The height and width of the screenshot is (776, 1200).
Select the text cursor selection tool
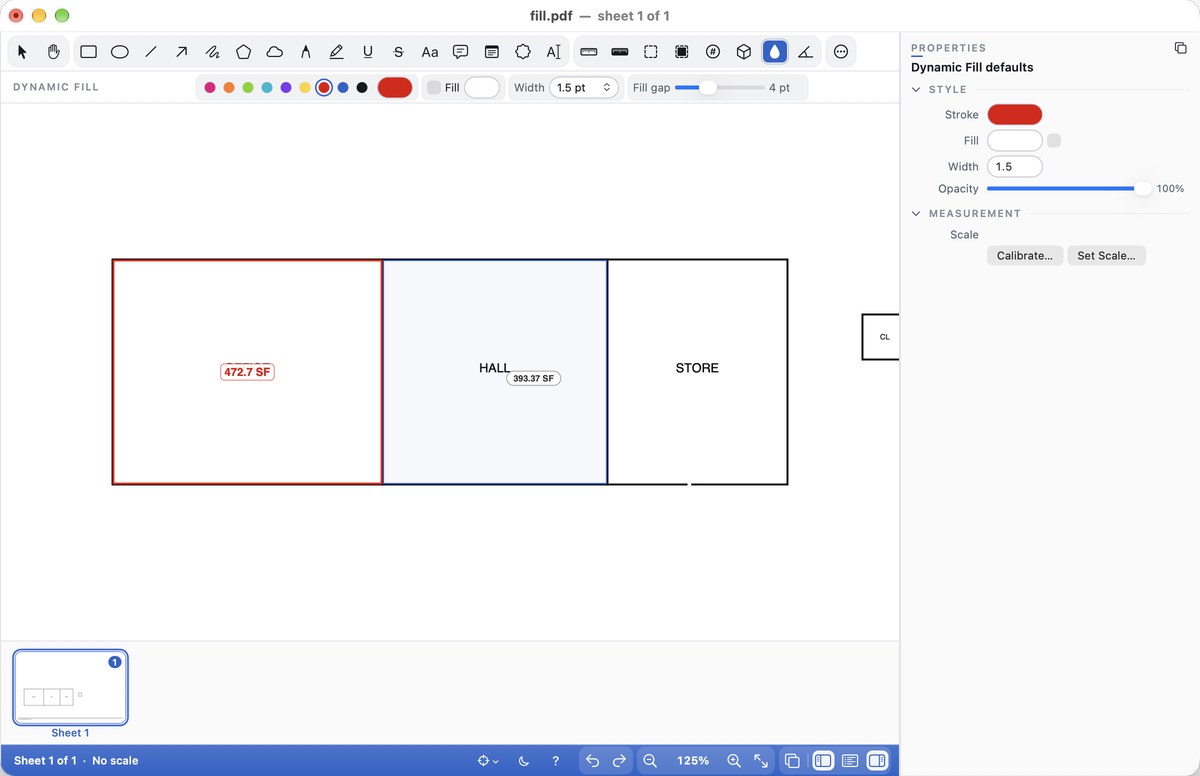[x=554, y=51]
